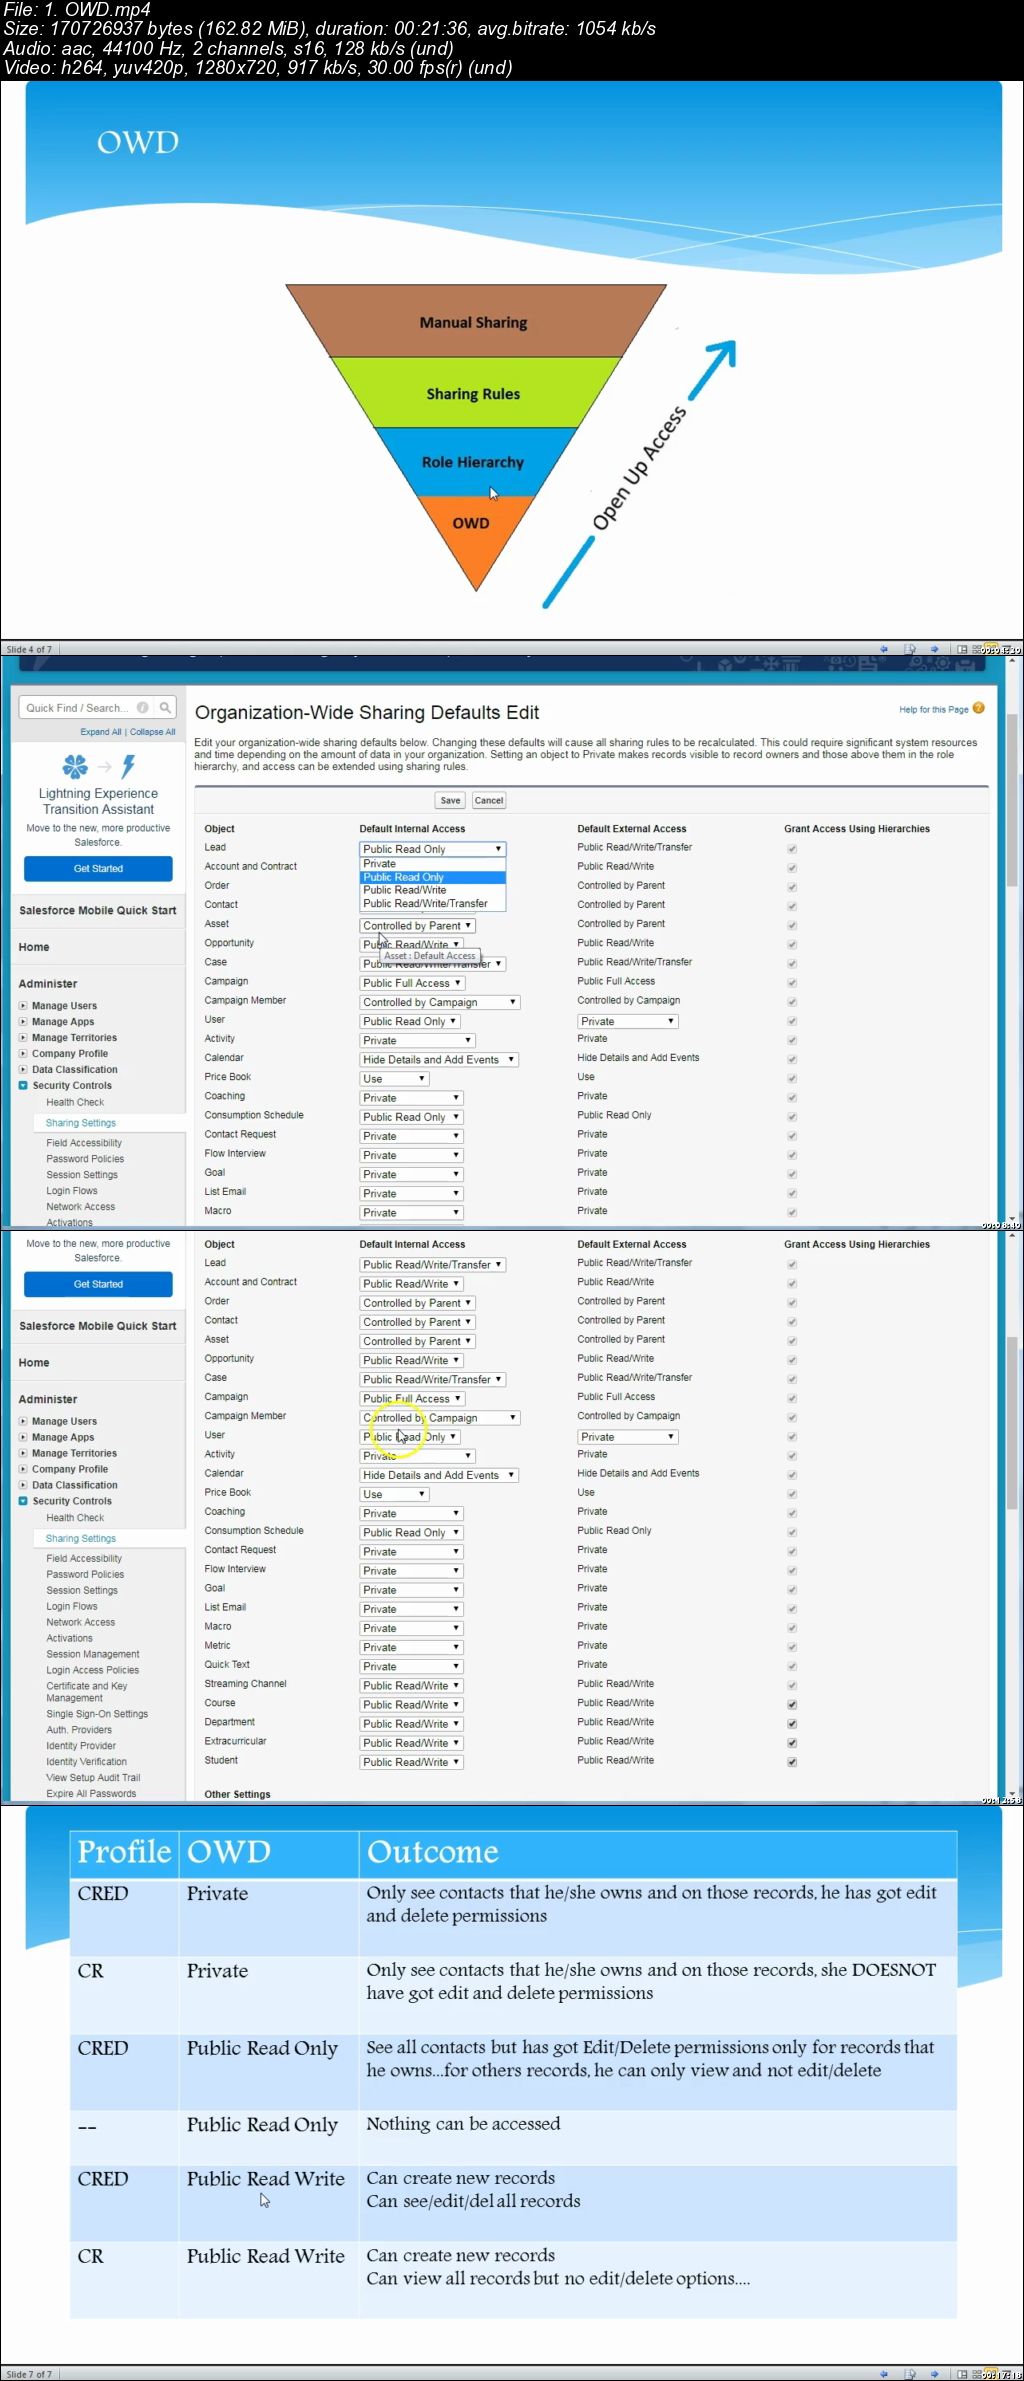Image resolution: width=1024 pixels, height=2381 pixels.
Task: Choose highlighted Public Read Only list option
Action: (432, 877)
